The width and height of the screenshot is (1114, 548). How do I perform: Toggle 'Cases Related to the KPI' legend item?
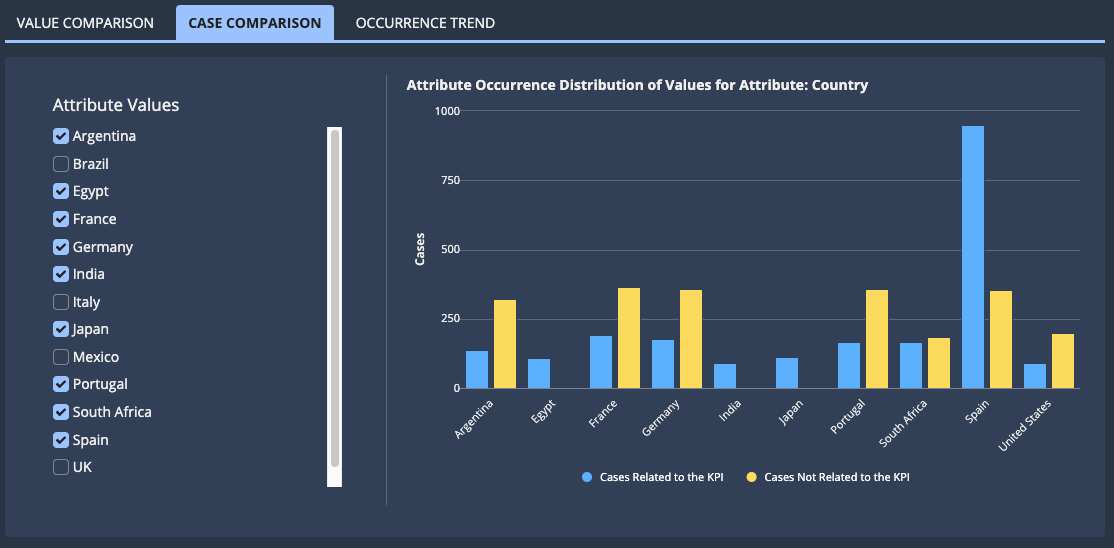652,477
